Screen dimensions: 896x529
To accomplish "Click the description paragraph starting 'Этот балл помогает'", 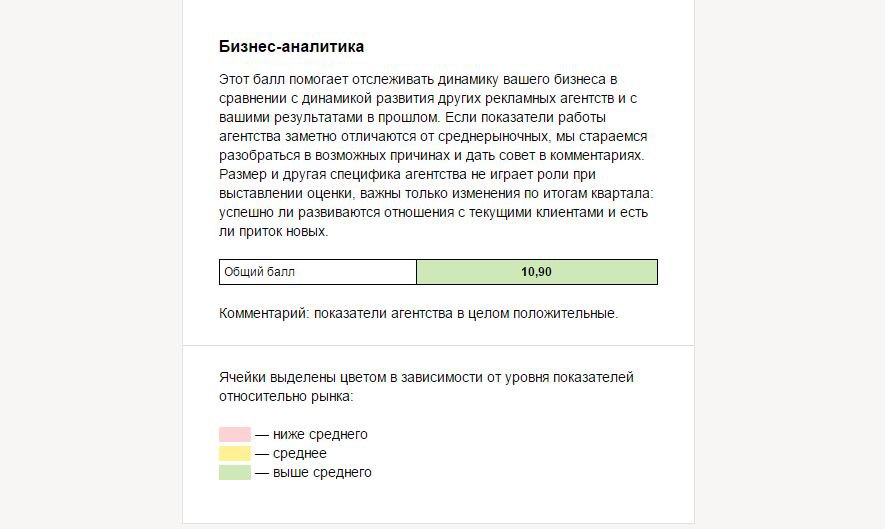I will [438, 155].
